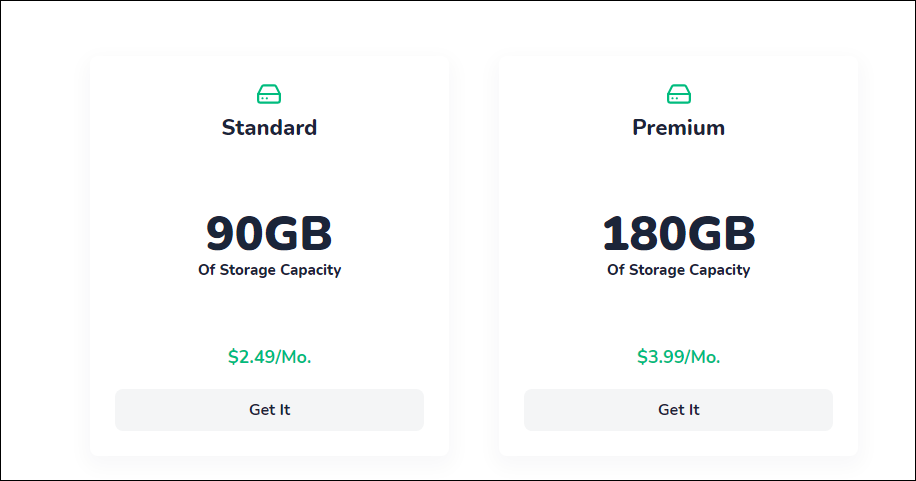The width and height of the screenshot is (916, 481).
Task: Click the $3.99/Mo. price text
Action: coord(679,357)
